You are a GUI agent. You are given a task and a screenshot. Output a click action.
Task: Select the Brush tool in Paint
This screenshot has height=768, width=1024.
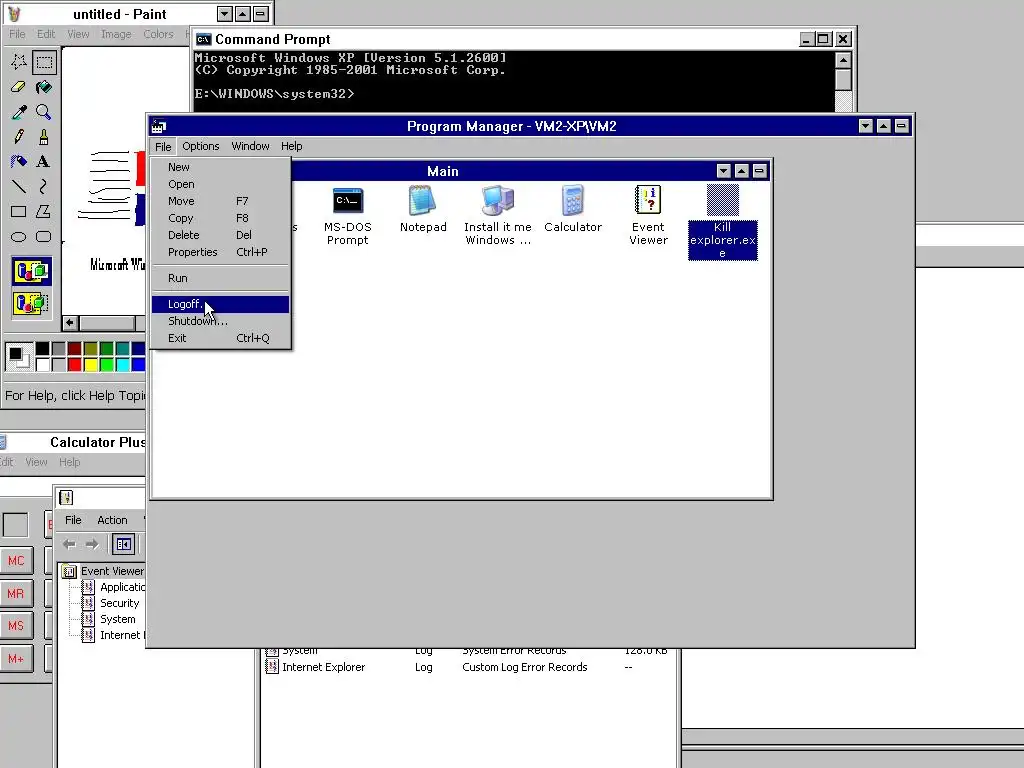pyautogui.click(x=44, y=136)
